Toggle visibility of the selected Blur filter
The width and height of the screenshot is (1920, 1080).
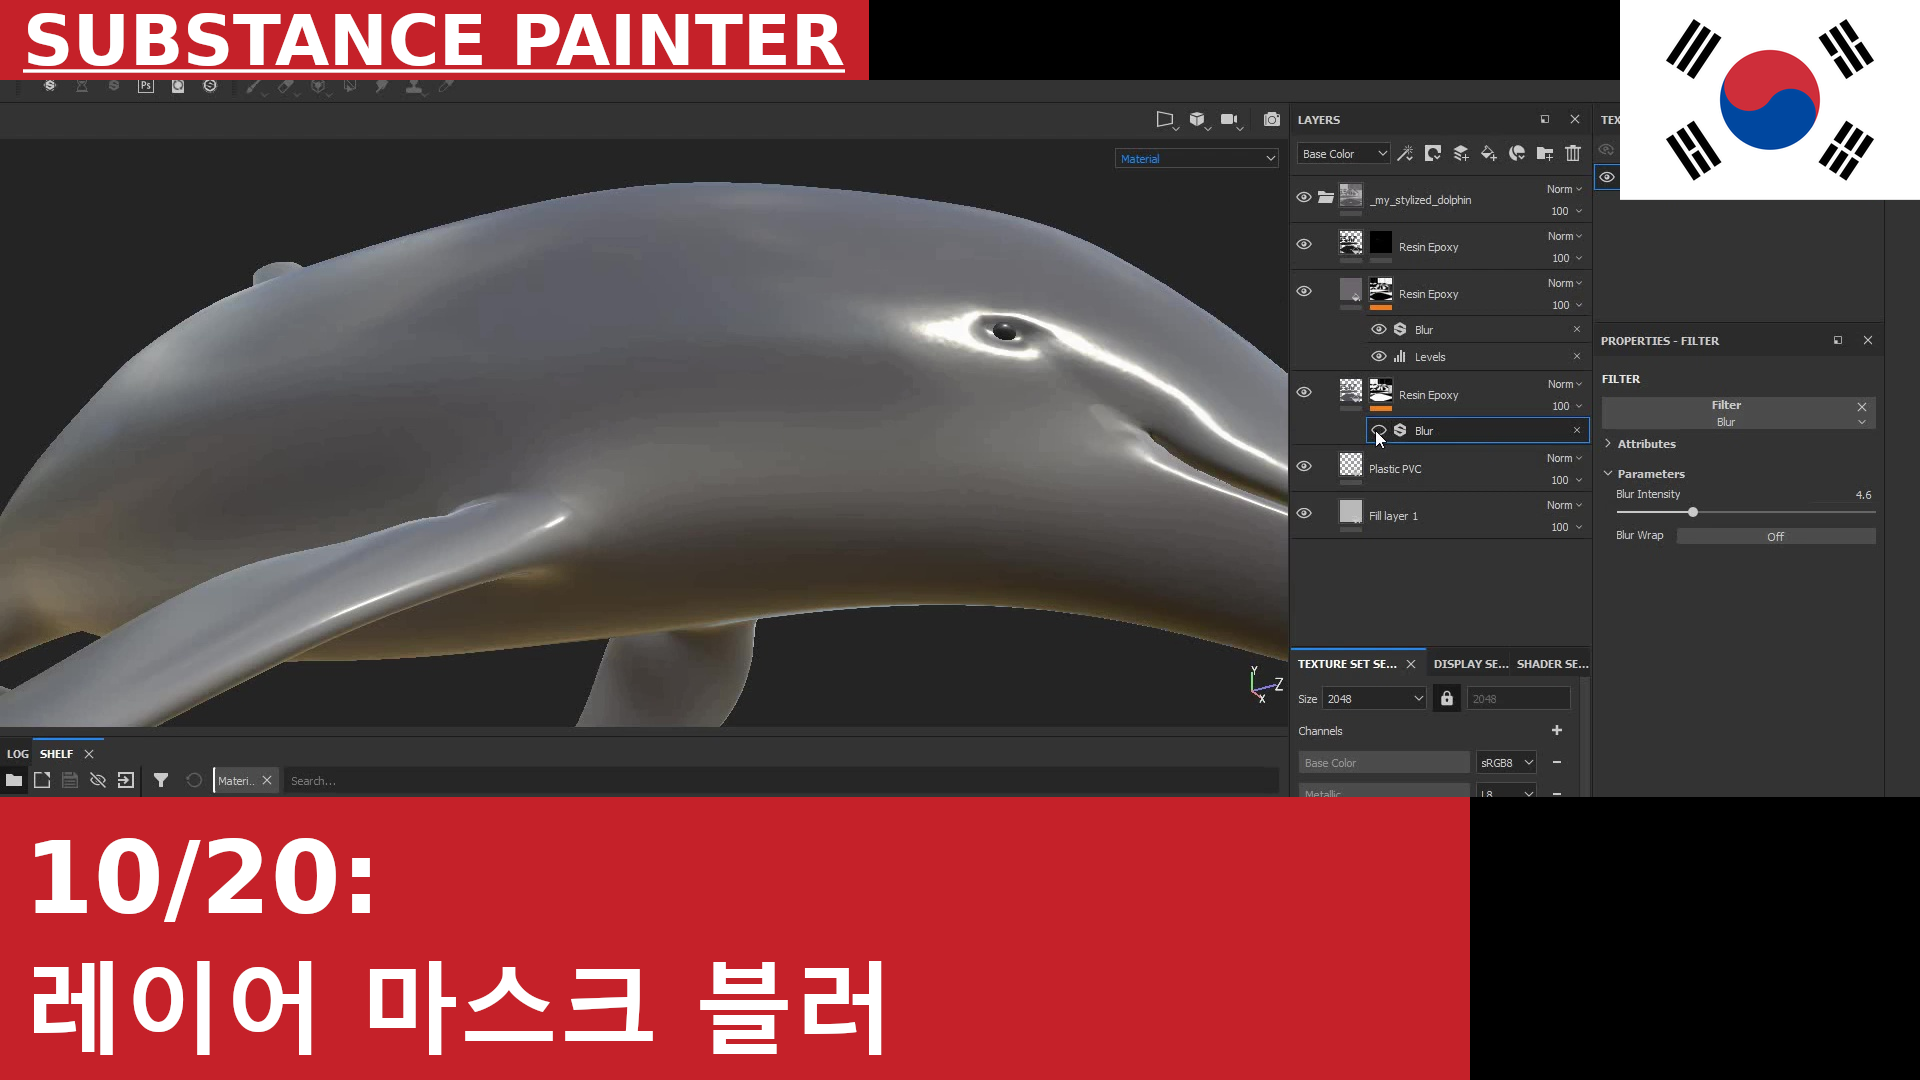[1378, 430]
